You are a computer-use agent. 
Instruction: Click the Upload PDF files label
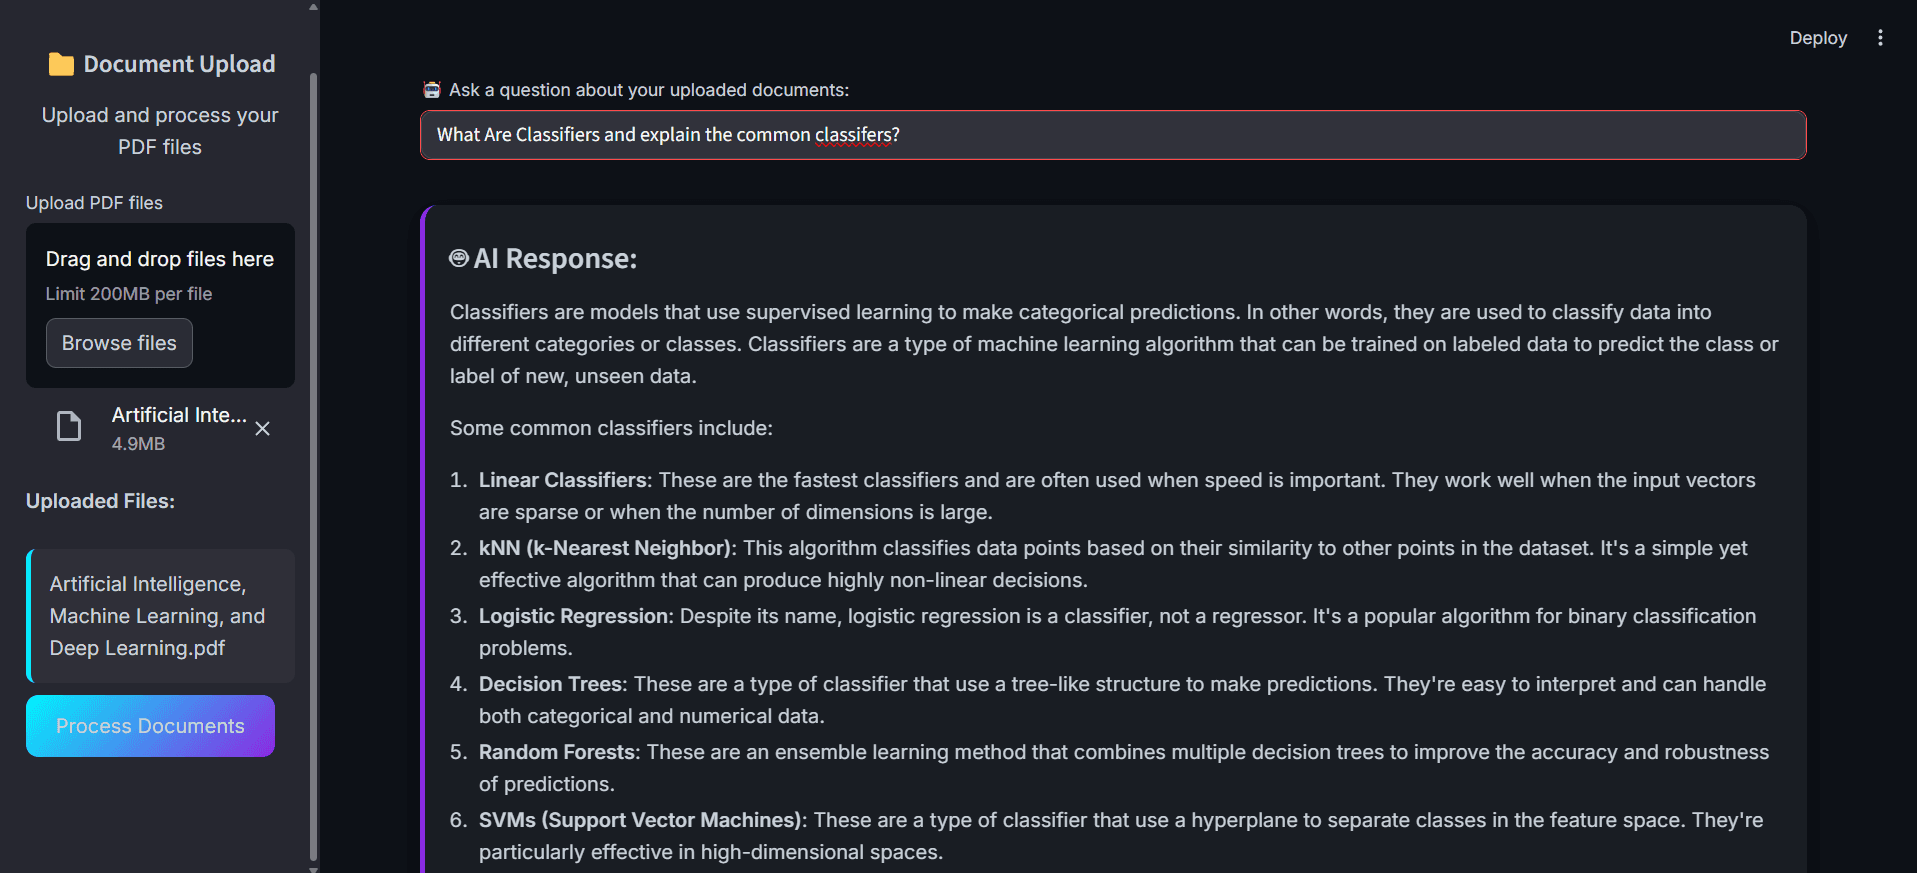(94, 202)
